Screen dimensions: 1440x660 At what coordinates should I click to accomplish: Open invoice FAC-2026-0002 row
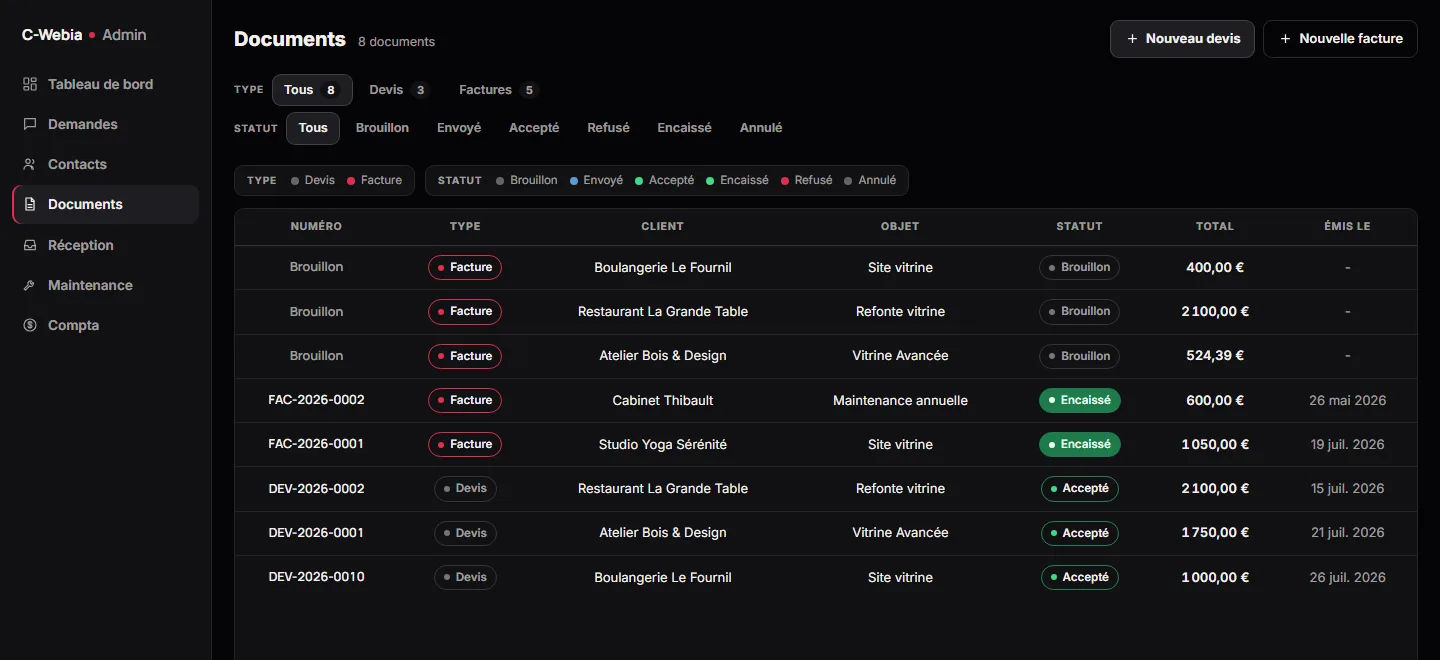(826, 400)
